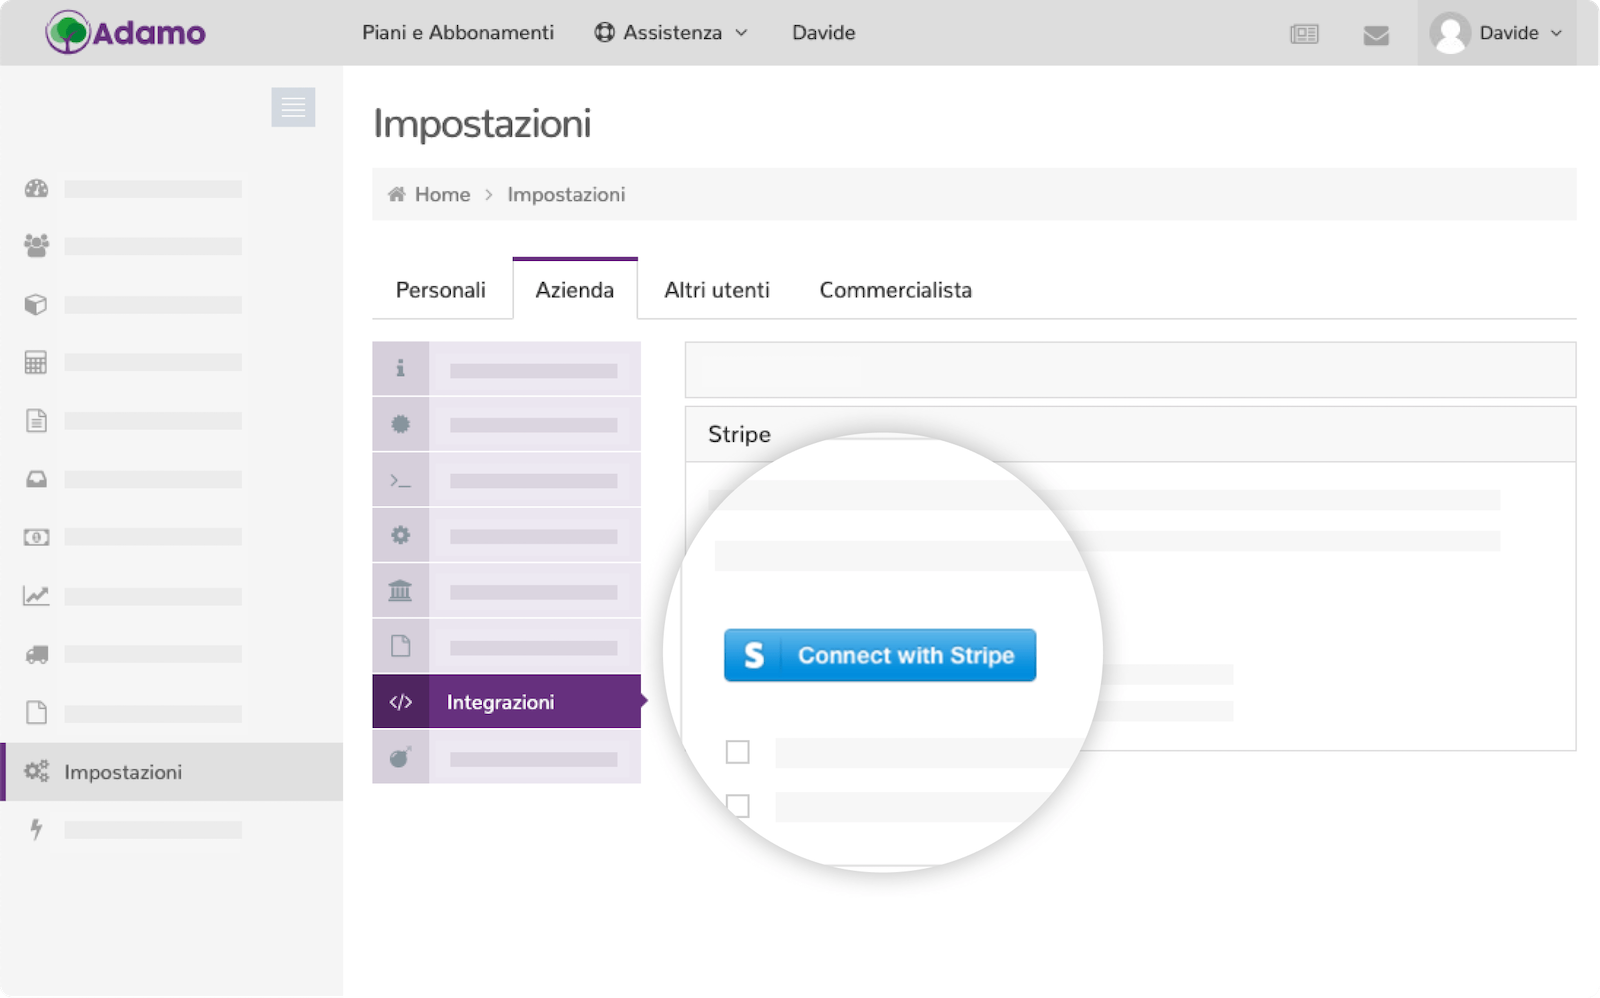The height and width of the screenshot is (998, 1600).
Task: Switch to the Commercialista tab
Action: pyautogui.click(x=895, y=290)
